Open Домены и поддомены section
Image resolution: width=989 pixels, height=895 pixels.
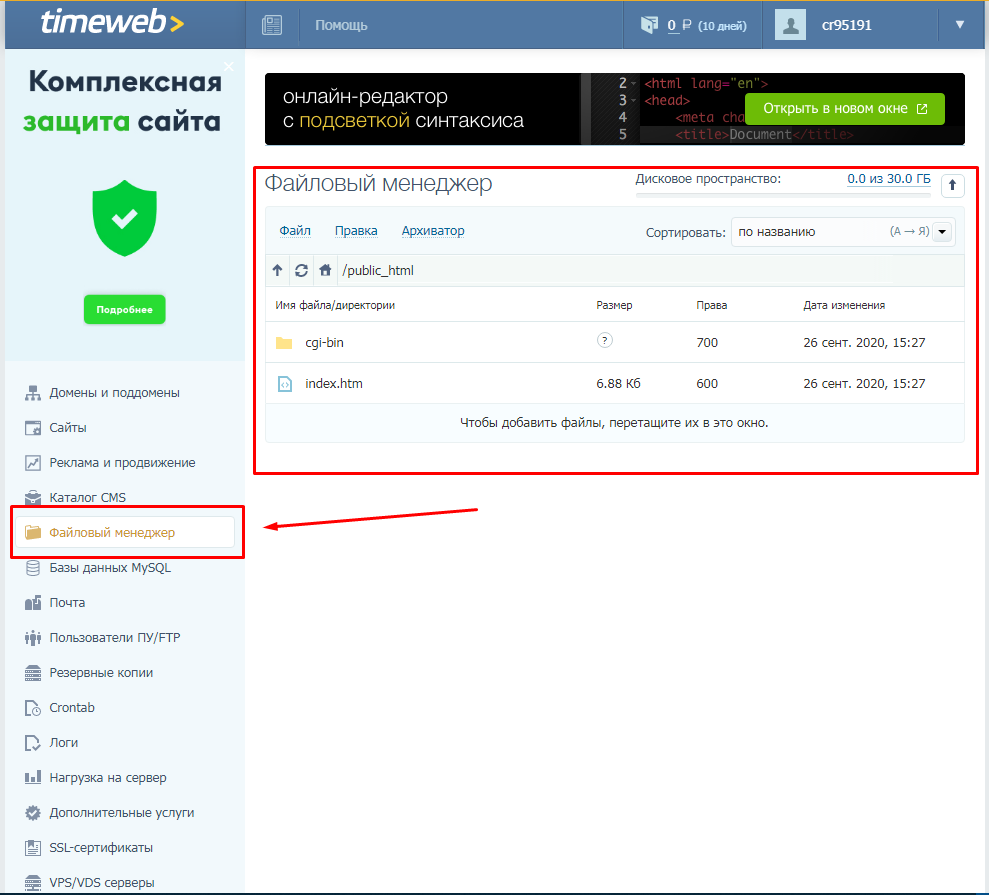tap(114, 393)
